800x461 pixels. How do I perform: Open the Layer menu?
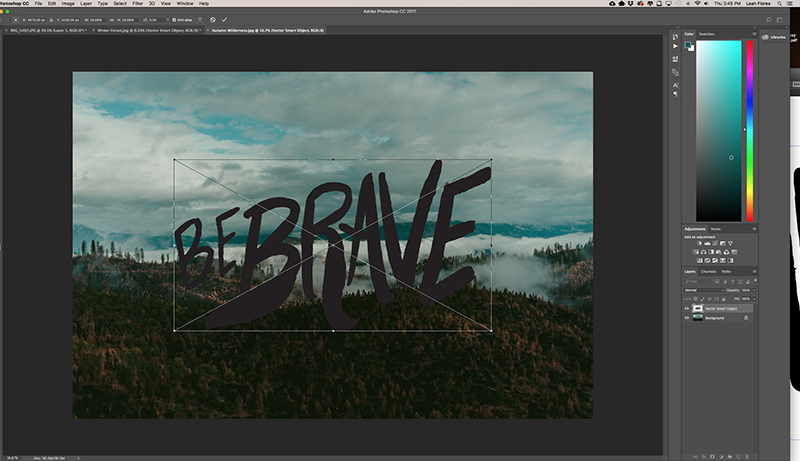point(86,3)
